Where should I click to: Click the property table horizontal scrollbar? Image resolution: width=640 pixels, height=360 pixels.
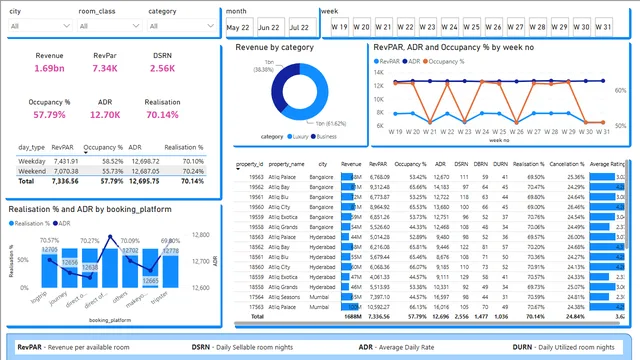tap(427, 324)
